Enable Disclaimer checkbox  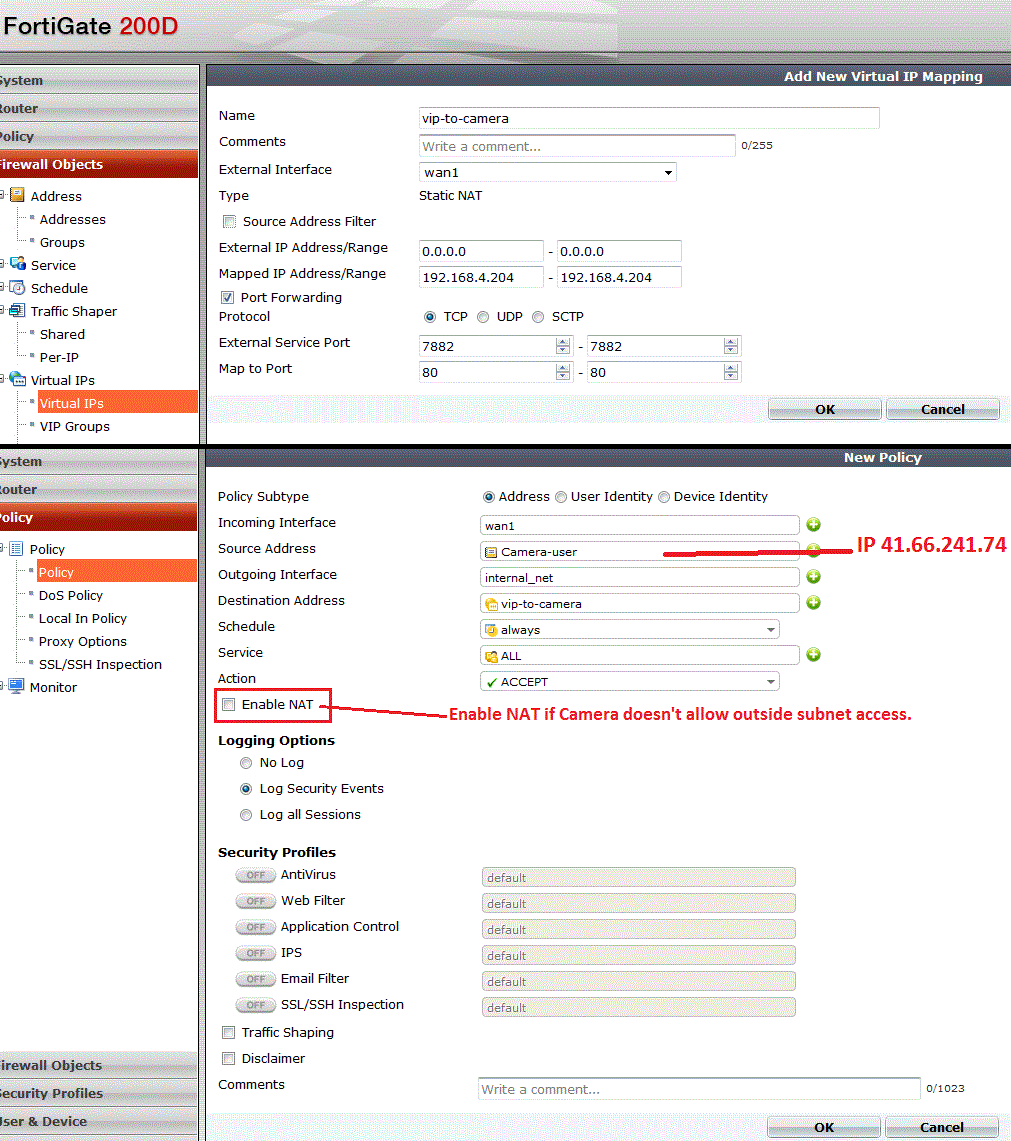click(229, 1059)
